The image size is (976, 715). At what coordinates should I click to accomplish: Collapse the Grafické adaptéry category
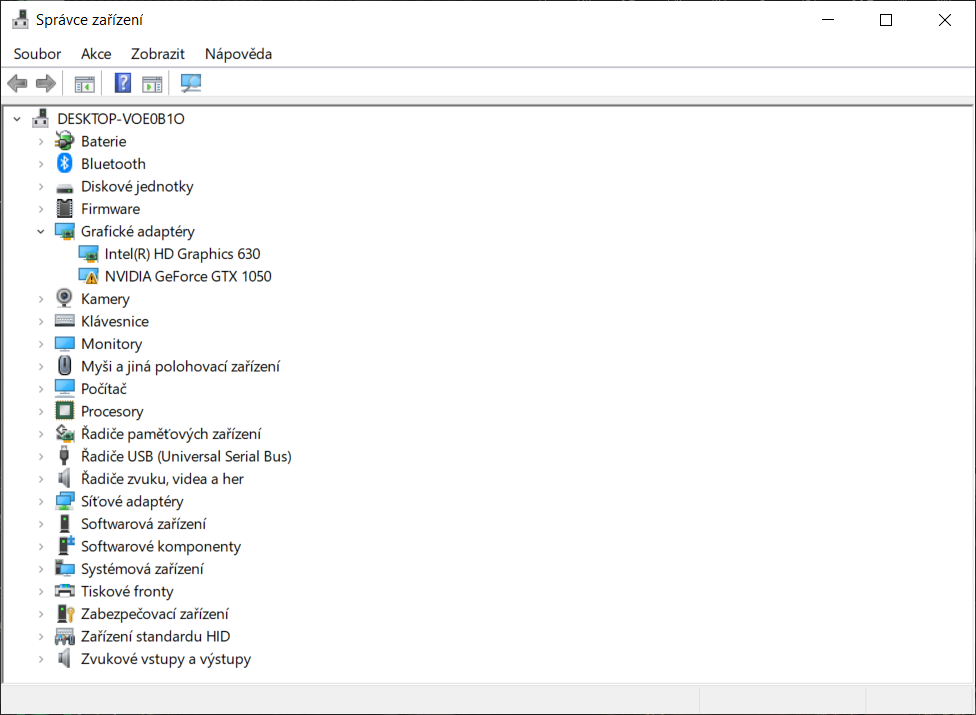click(x=41, y=231)
